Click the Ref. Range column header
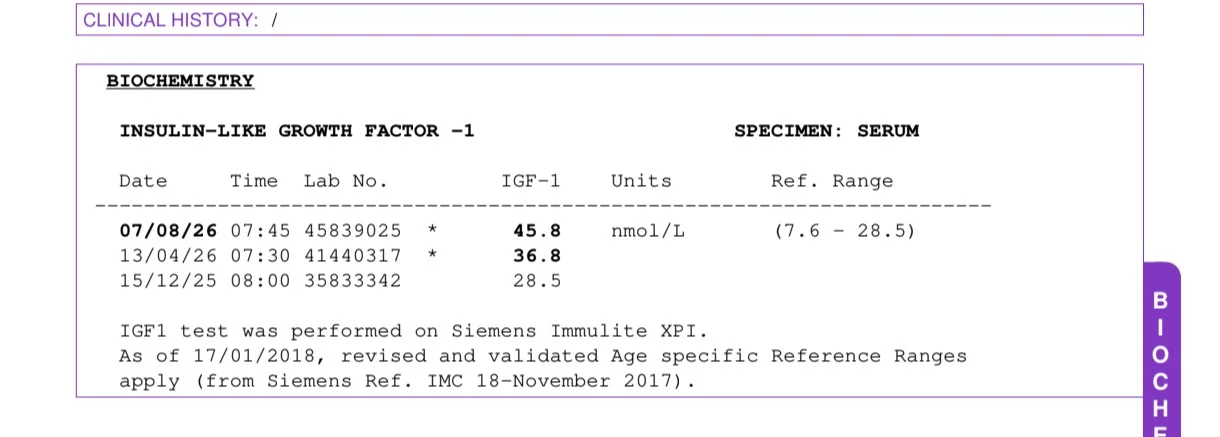The width and height of the screenshot is (1220, 437). [832, 181]
